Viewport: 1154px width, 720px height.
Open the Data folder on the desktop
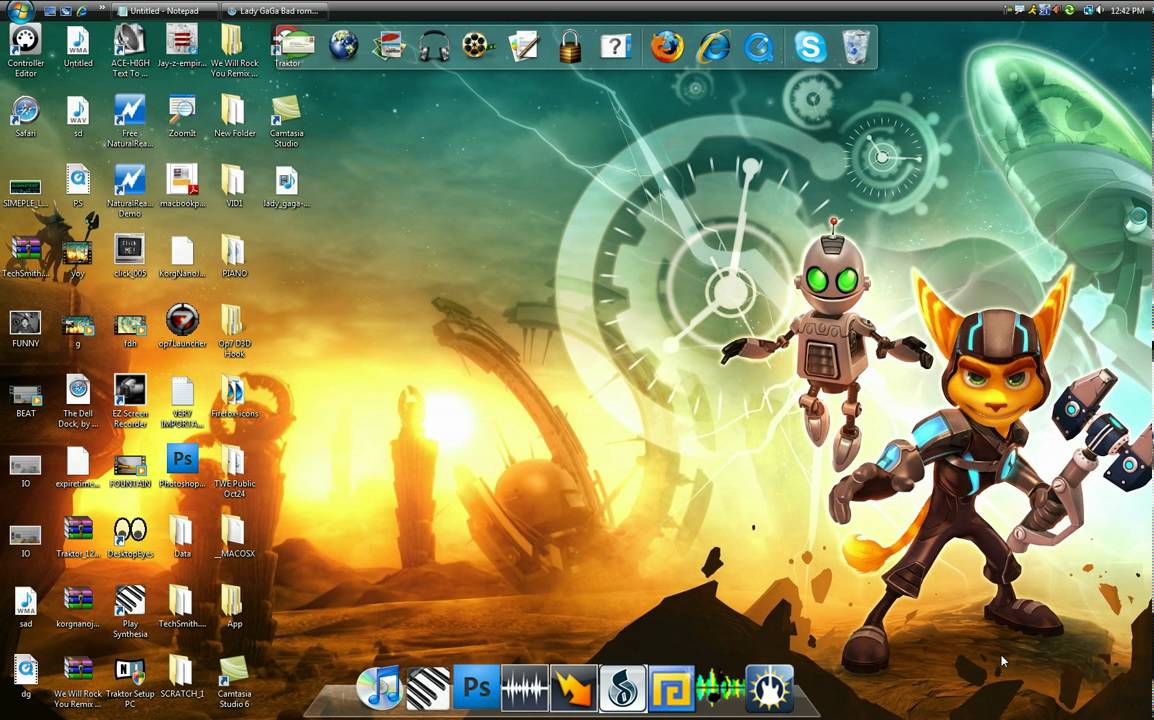pyautogui.click(x=182, y=536)
